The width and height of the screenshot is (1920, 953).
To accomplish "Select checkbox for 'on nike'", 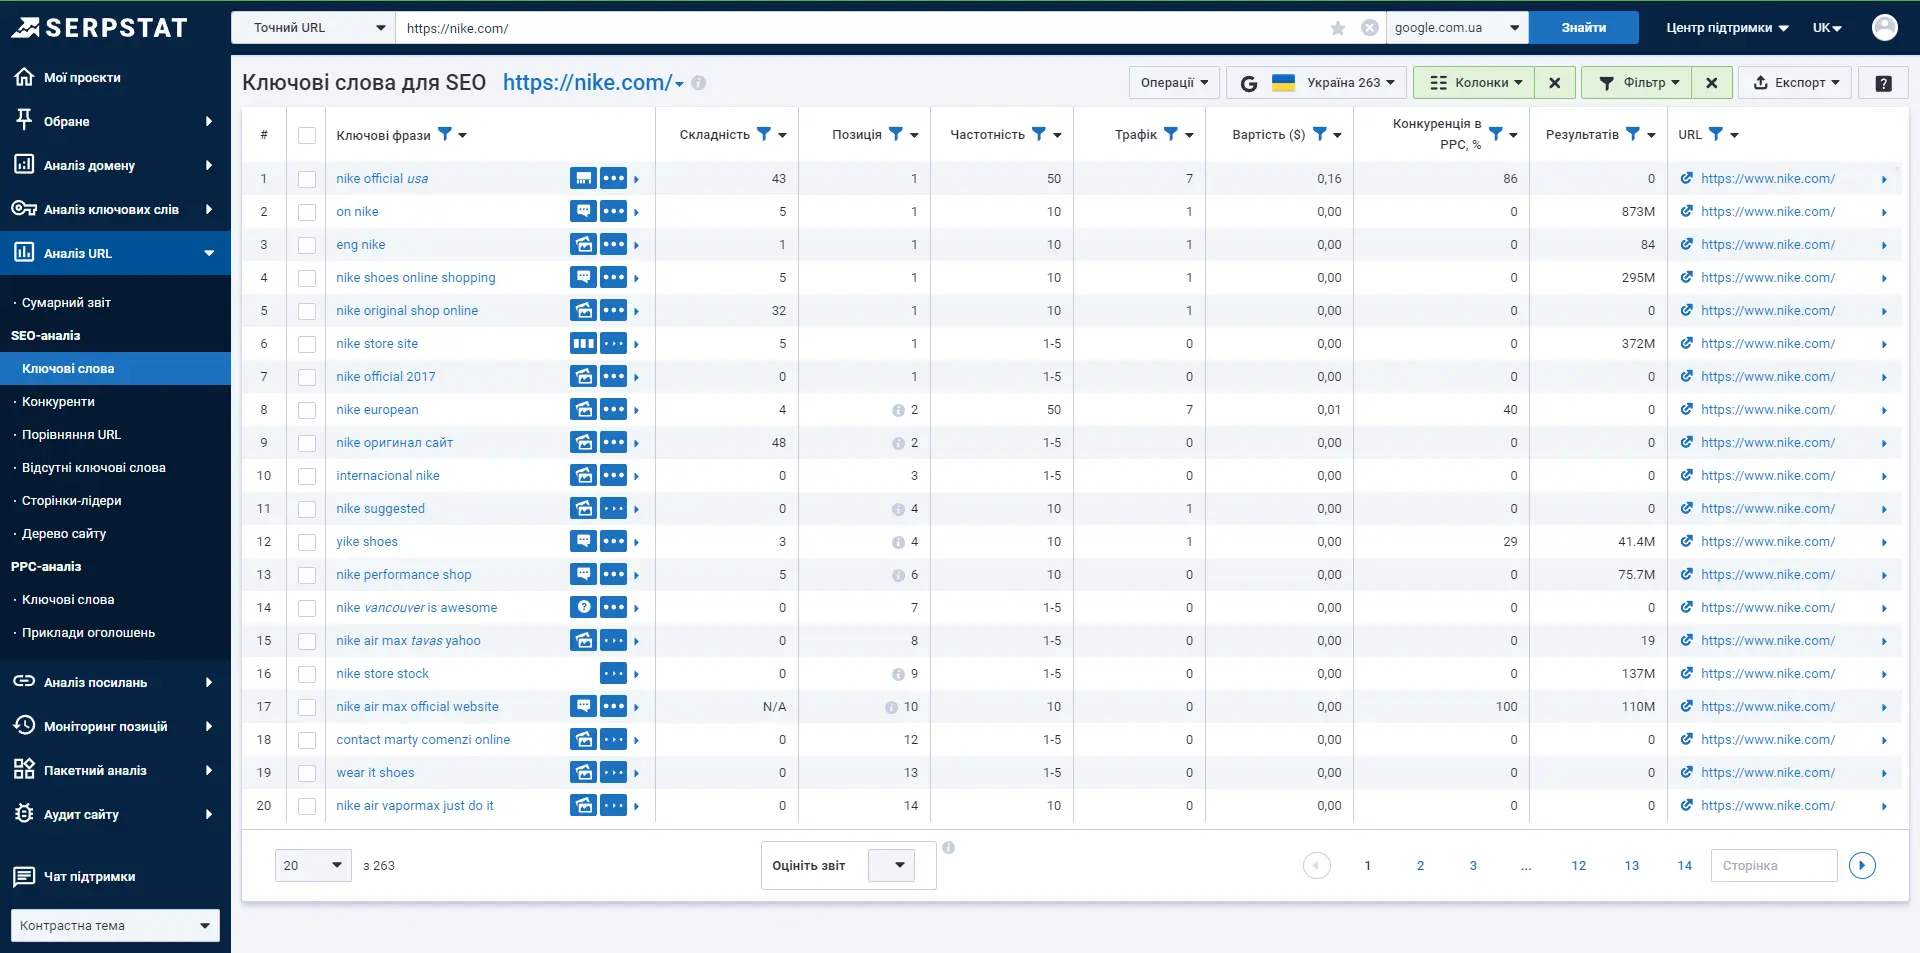I will (x=307, y=212).
